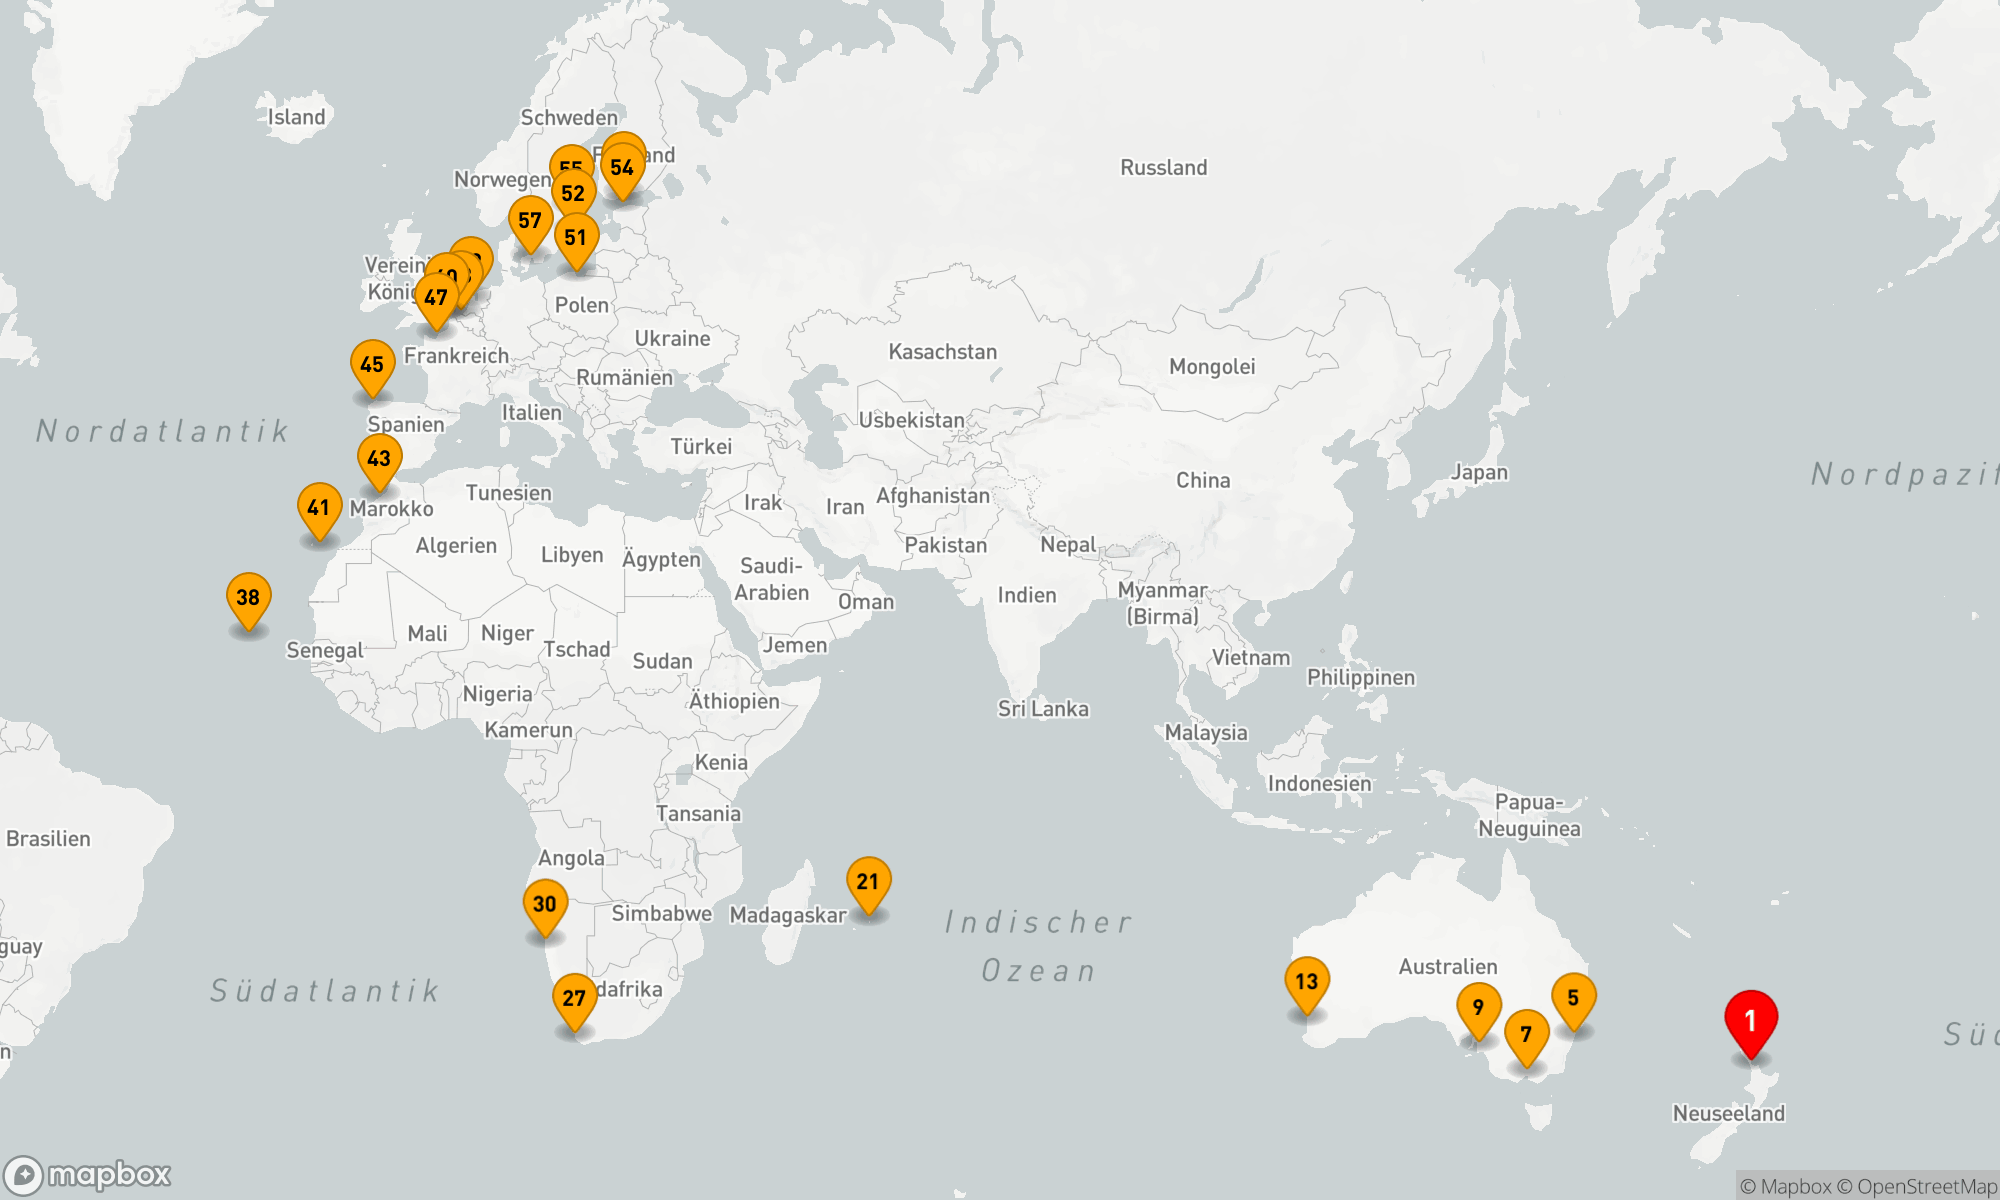Image resolution: width=2000 pixels, height=1200 pixels.
Task: Click orange marker number 7
Action: (1526, 1034)
